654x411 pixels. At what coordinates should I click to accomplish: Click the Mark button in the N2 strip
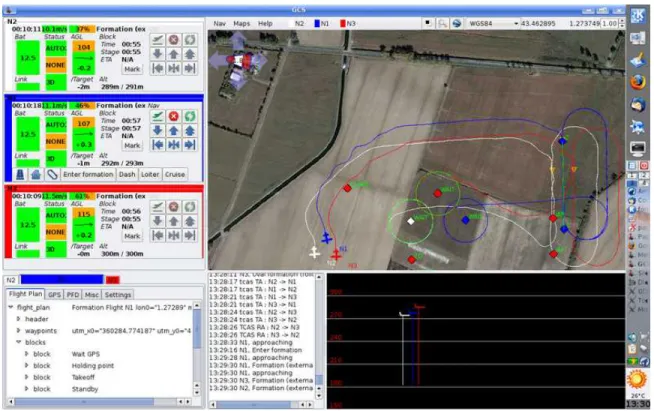pyautogui.click(x=132, y=69)
